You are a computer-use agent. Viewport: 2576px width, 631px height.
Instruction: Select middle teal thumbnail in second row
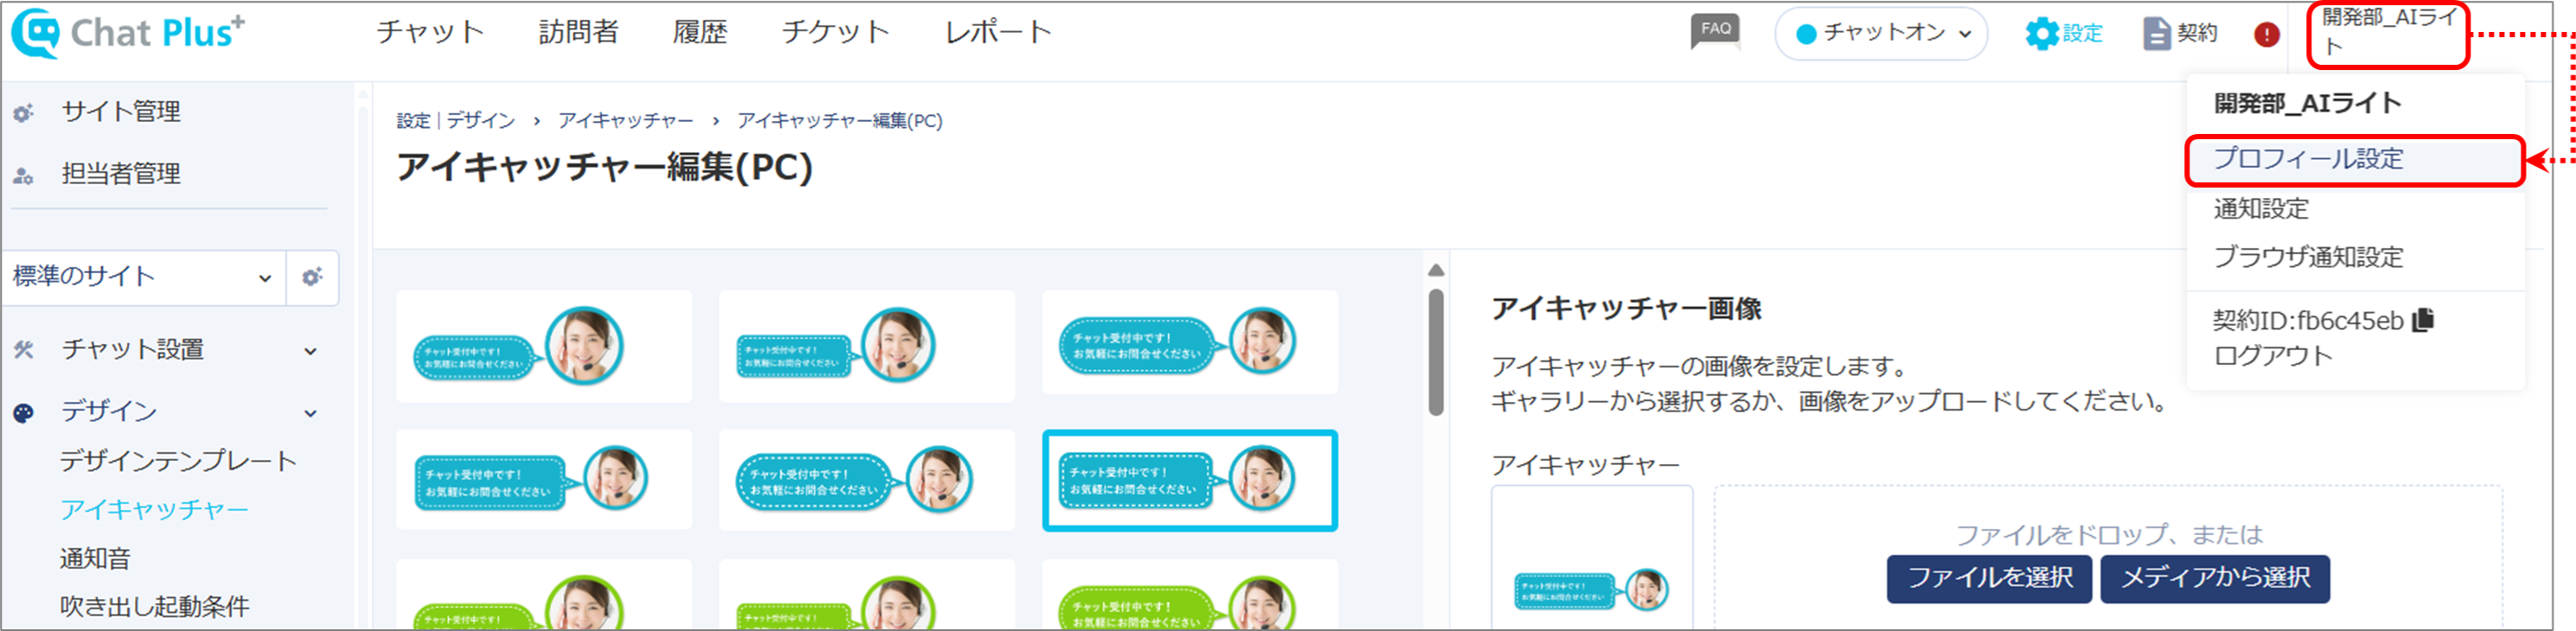click(x=867, y=480)
